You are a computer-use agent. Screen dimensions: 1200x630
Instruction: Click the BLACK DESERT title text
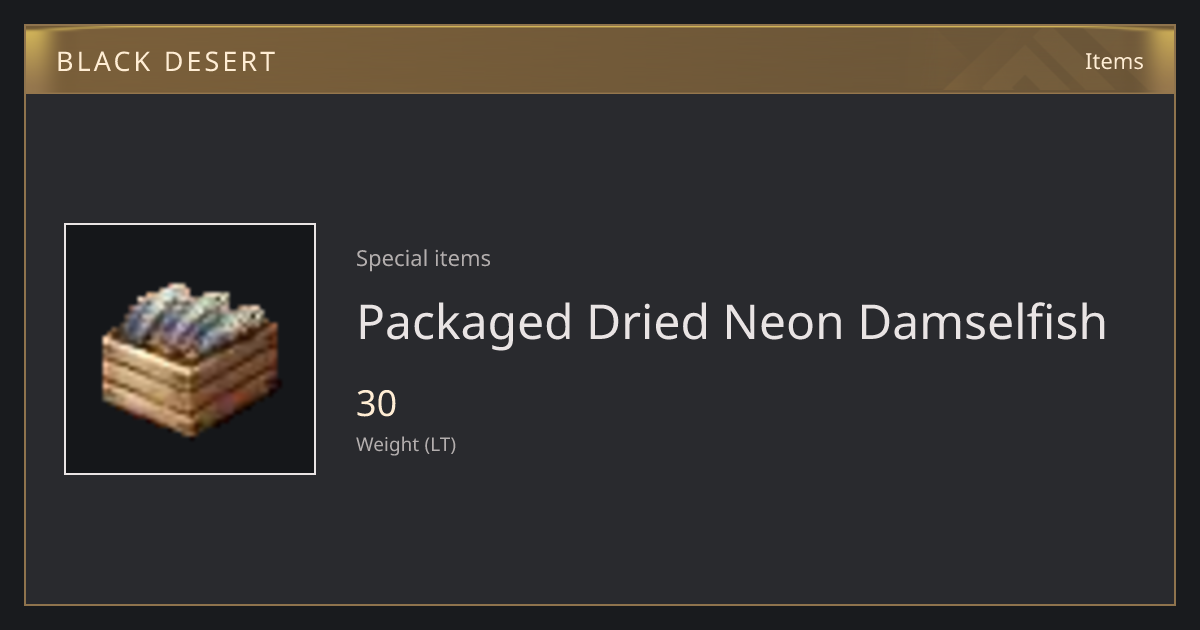(x=166, y=62)
